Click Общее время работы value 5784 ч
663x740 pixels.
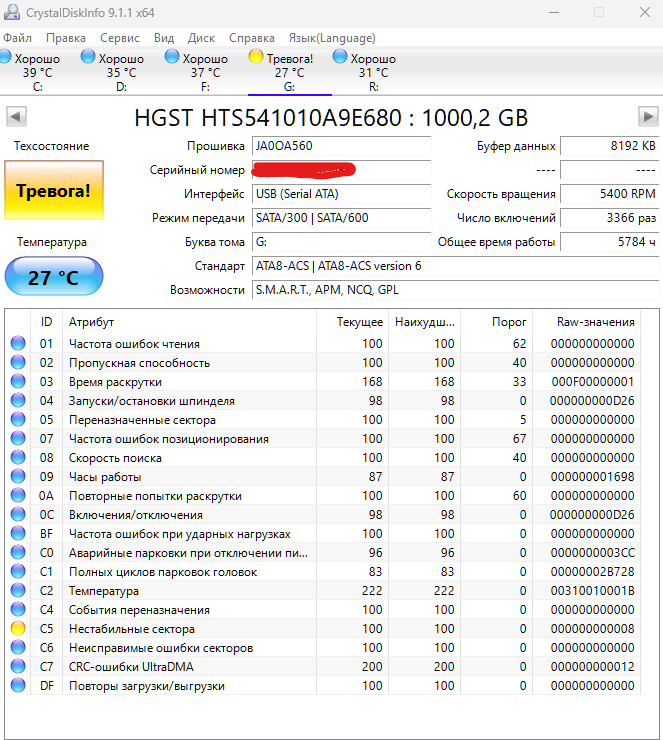coord(609,242)
